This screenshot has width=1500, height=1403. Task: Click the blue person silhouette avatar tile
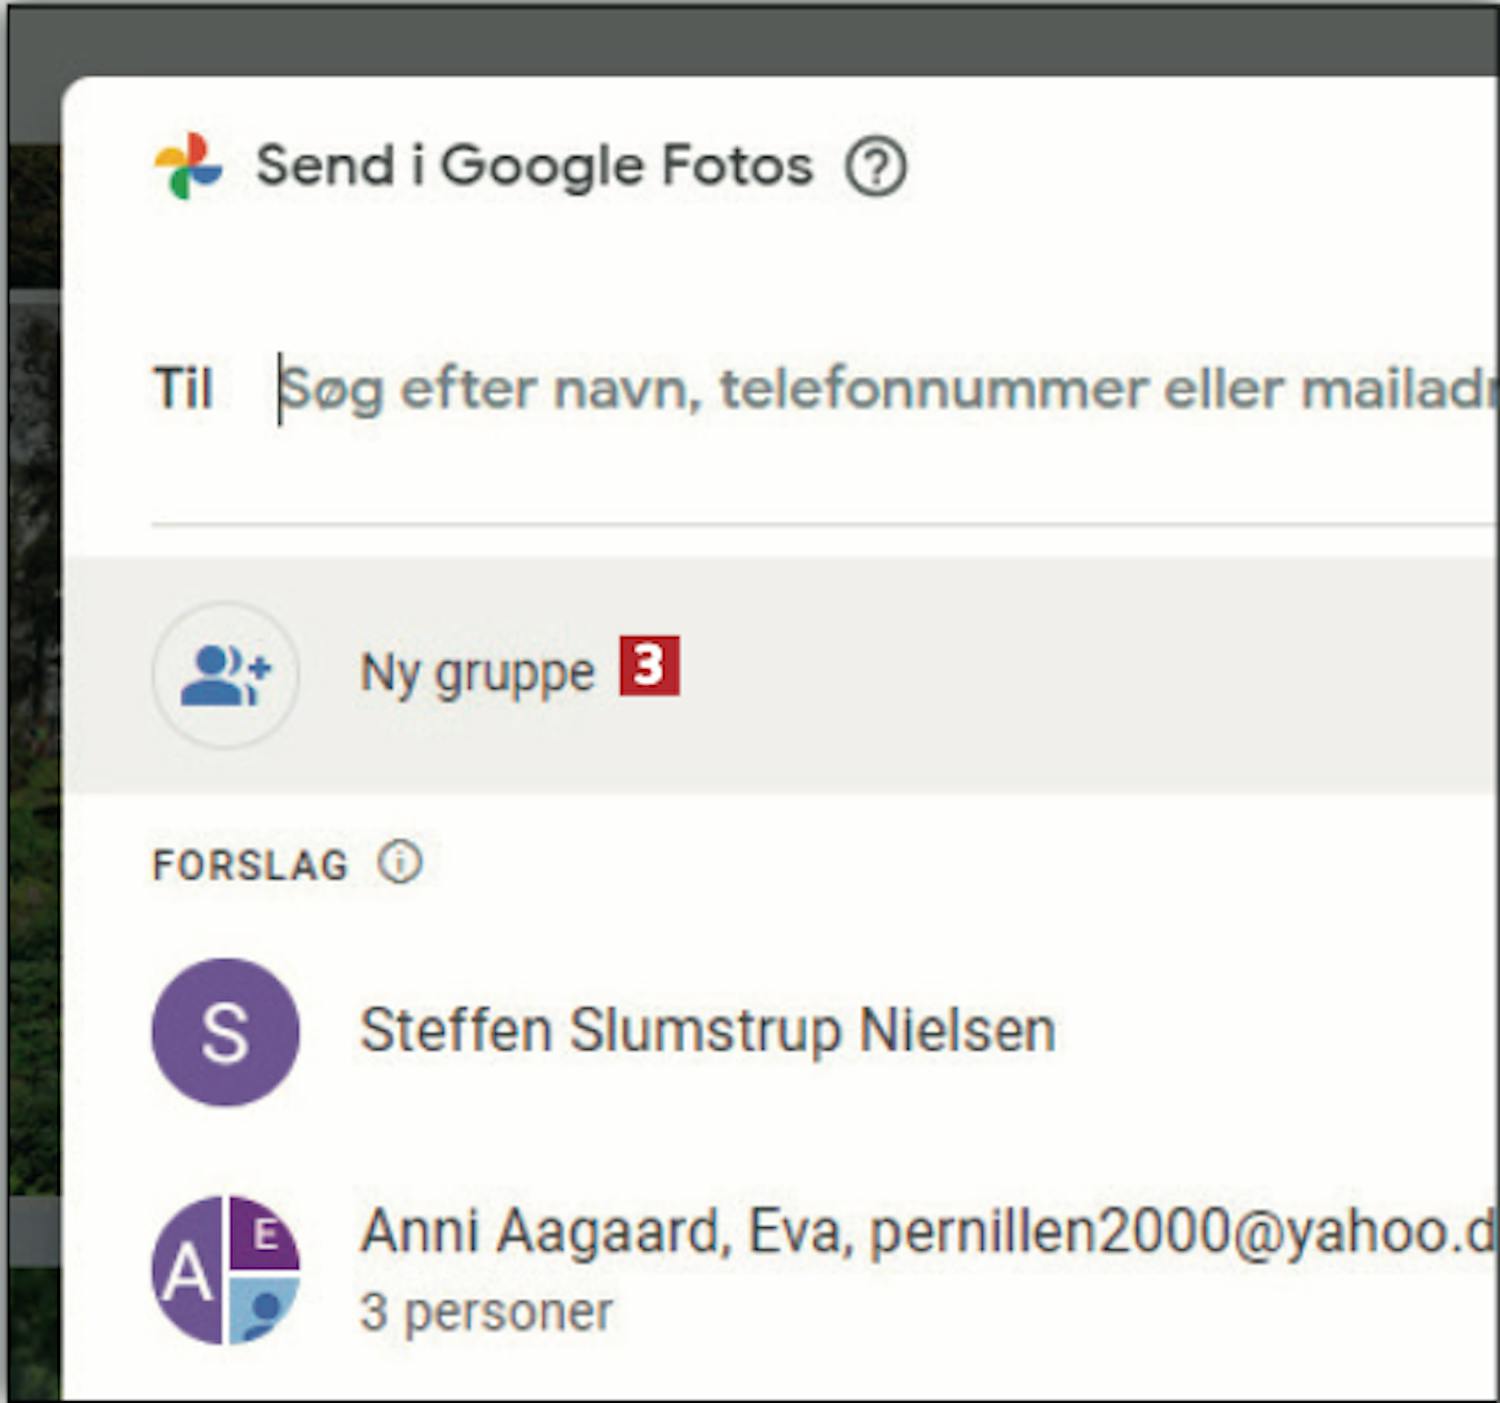pos(263,1308)
